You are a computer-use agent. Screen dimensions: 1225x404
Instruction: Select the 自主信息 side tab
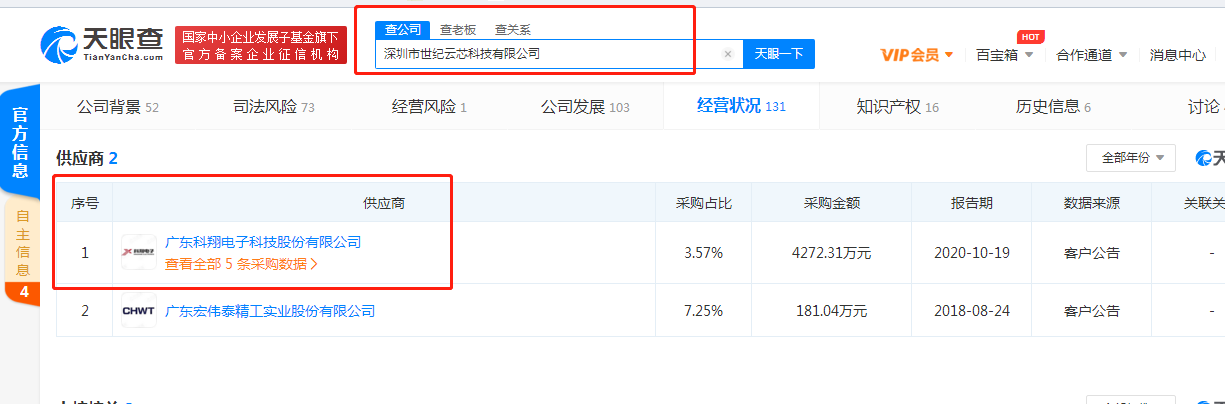point(21,241)
